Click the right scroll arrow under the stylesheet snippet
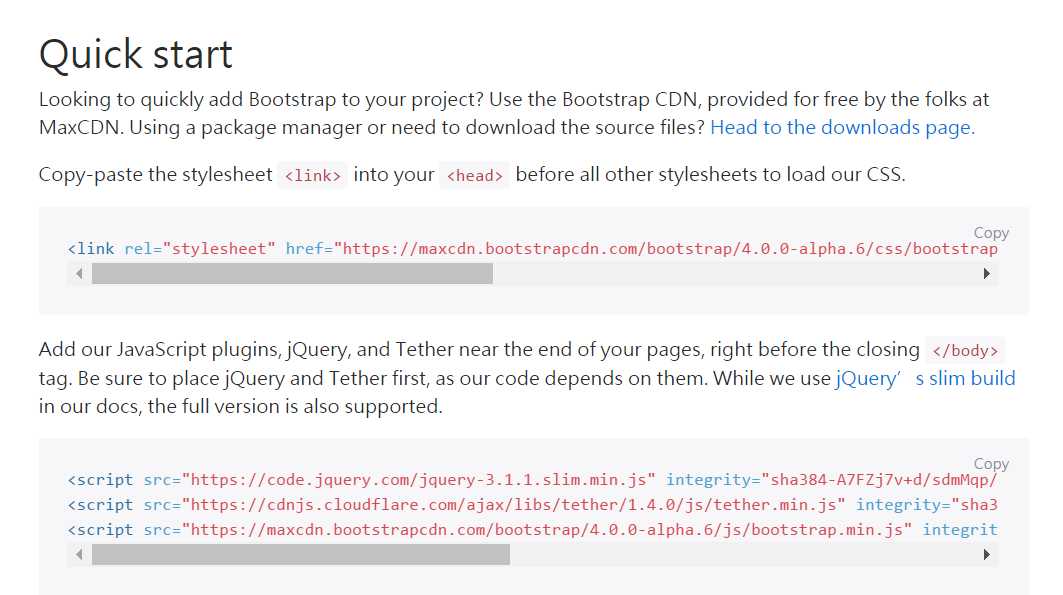1063x595 pixels. [984, 272]
